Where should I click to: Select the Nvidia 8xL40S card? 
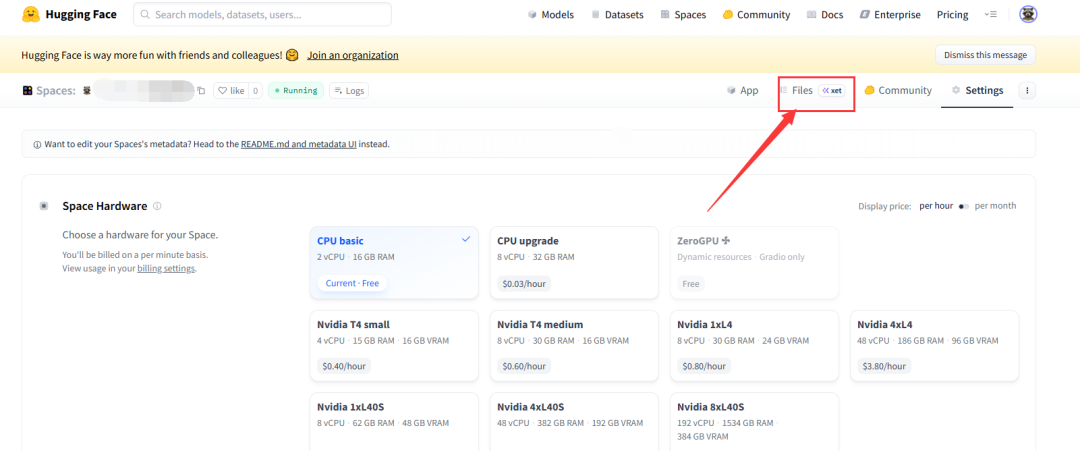point(754,421)
